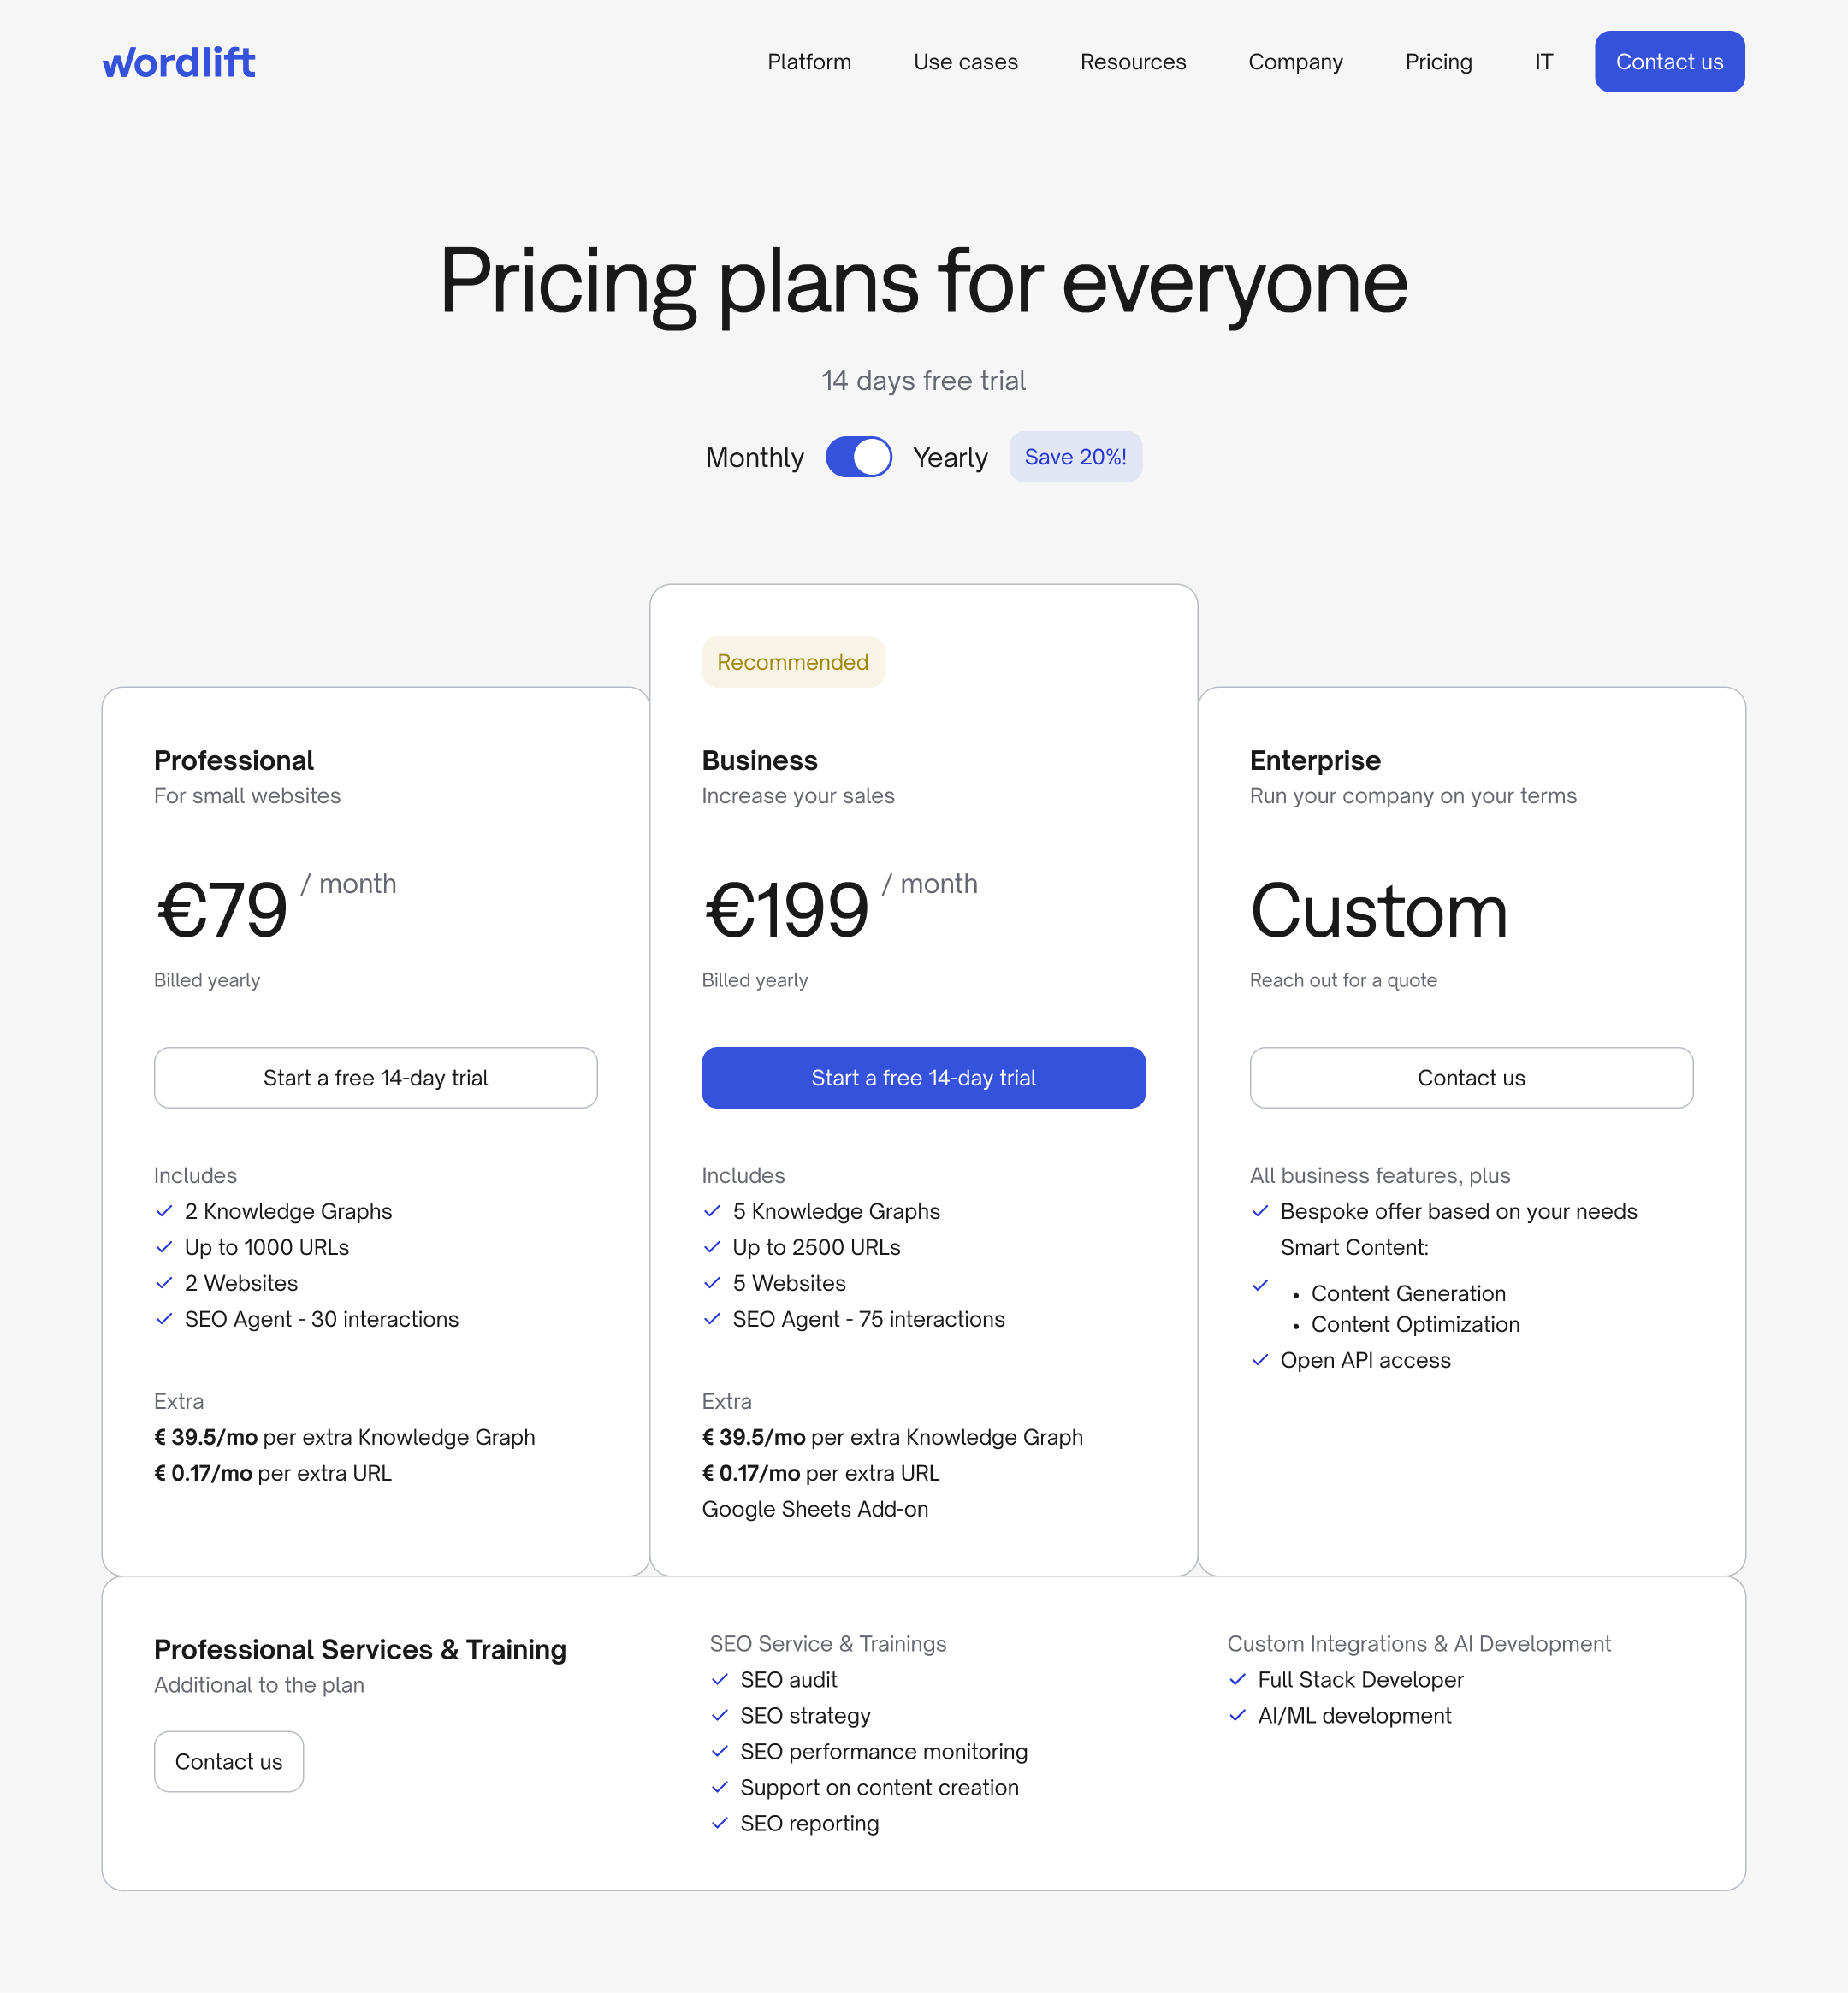Viewport: 1848px width, 1993px height.
Task: Open the Company menu
Action: point(1295,62)
